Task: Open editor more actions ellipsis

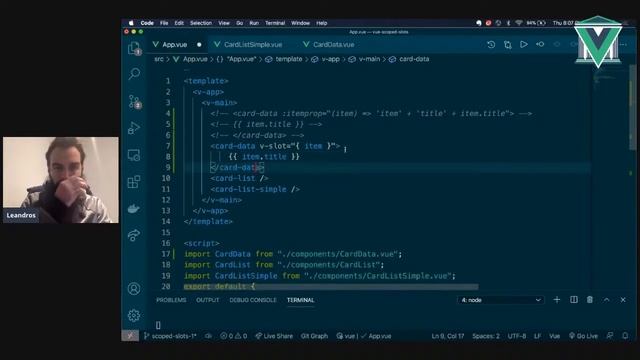Action: click(623, 44)
